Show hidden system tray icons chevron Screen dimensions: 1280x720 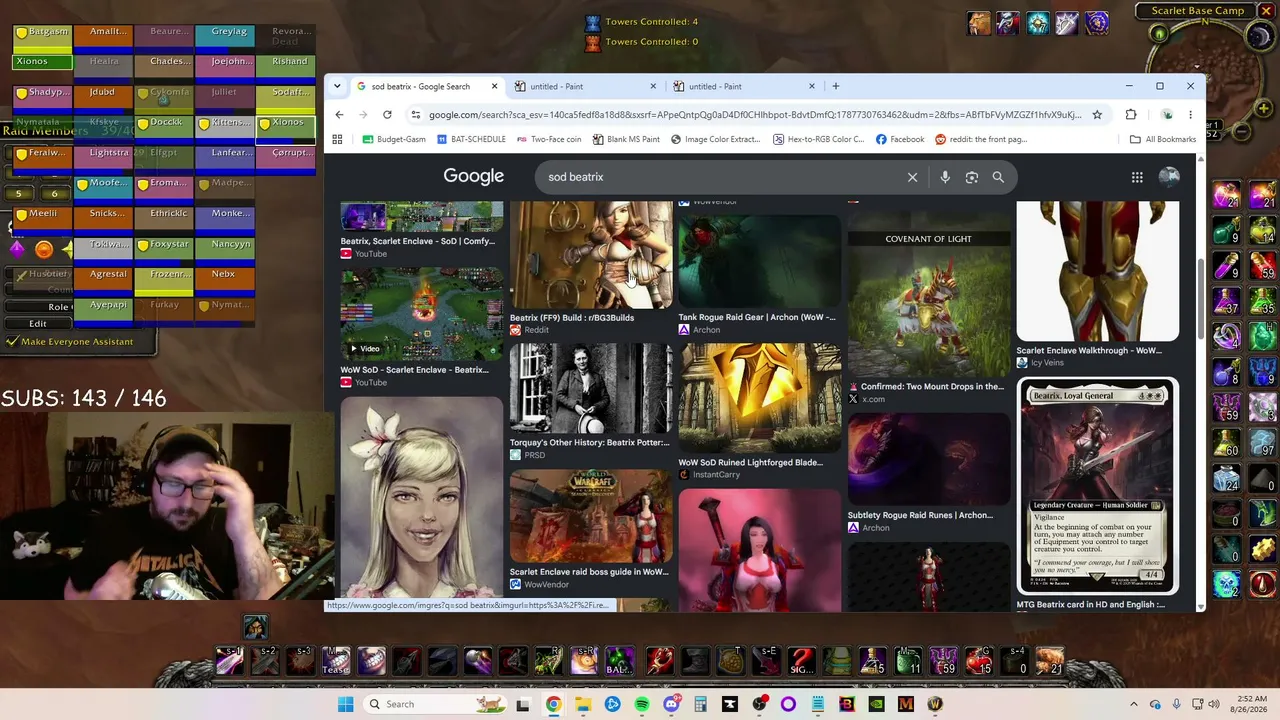(x=1134, y=704)
